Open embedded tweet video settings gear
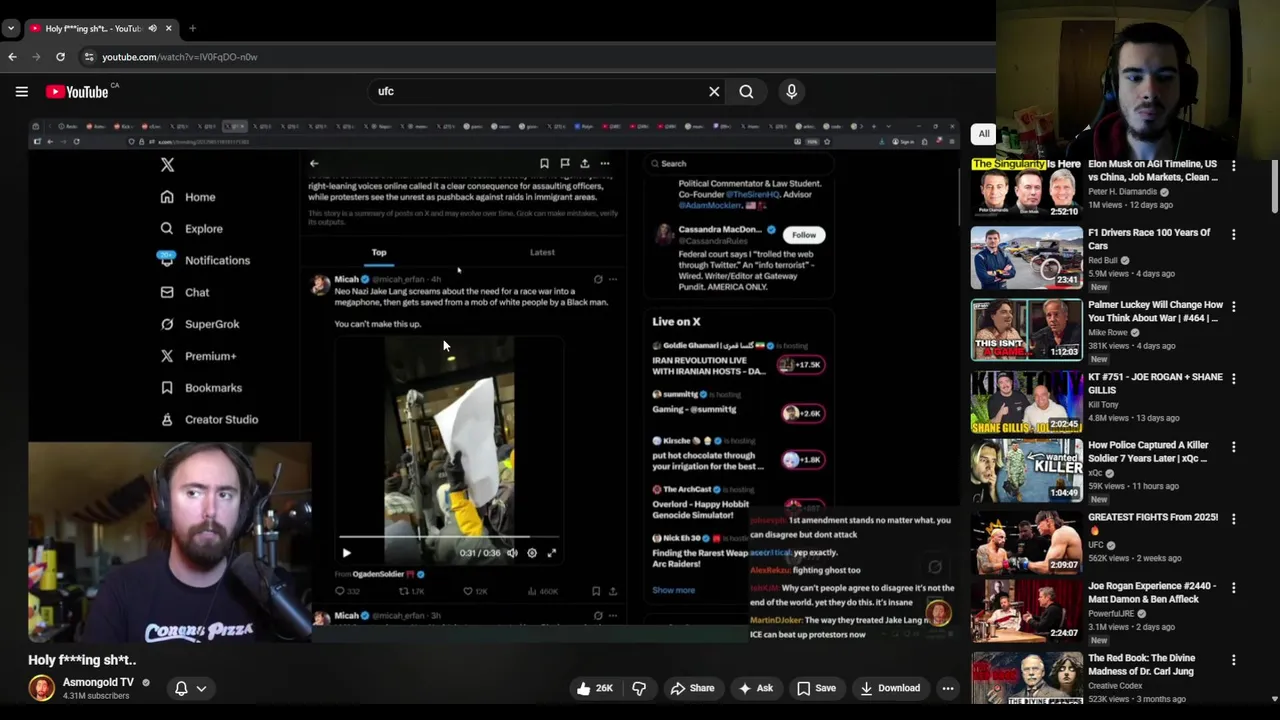Screen dimensions: 1280x720 (x=532, y=553)
